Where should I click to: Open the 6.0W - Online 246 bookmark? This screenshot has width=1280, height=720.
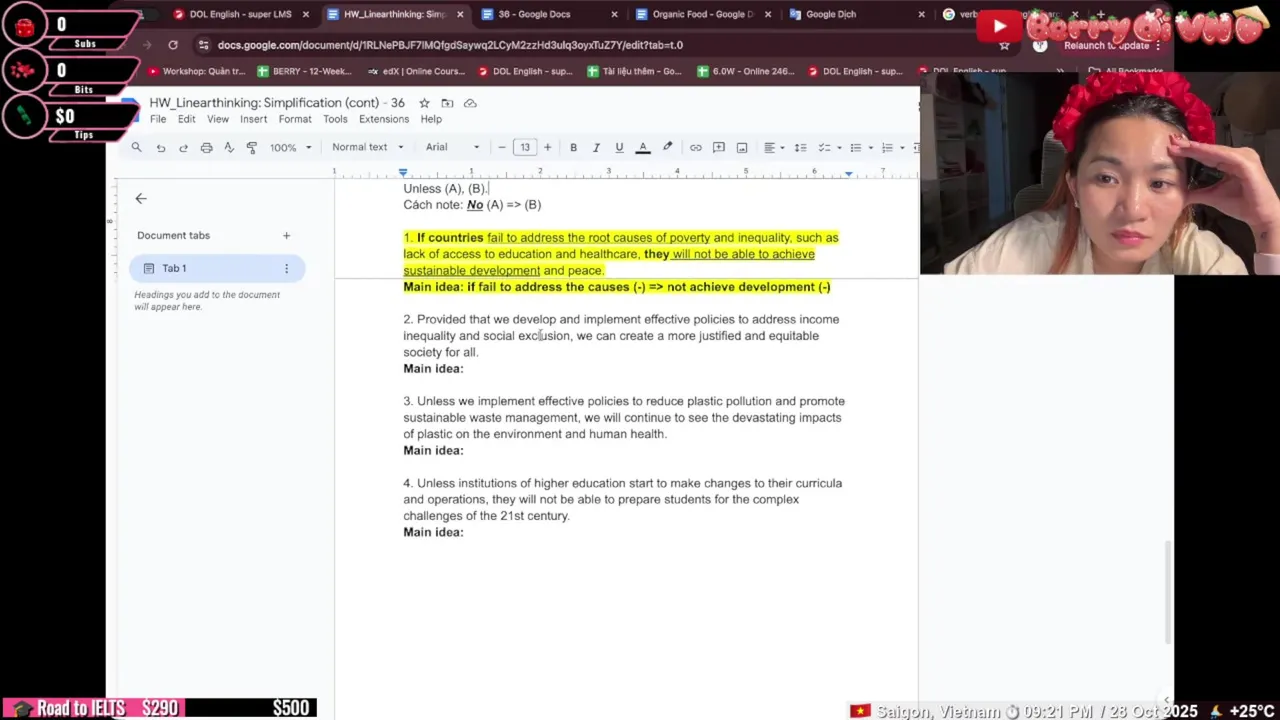pyautogui.click(x=745, y=71)
